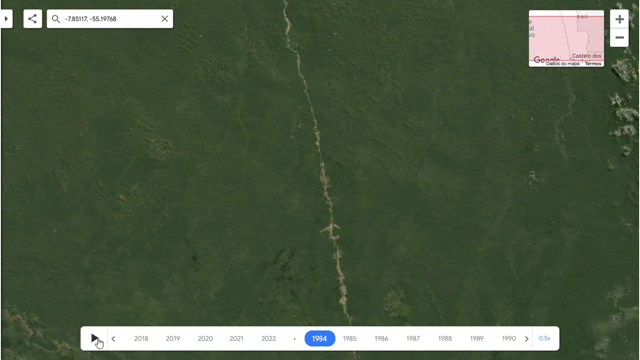
Task: Open the share link icon
Action: point(33,19)
